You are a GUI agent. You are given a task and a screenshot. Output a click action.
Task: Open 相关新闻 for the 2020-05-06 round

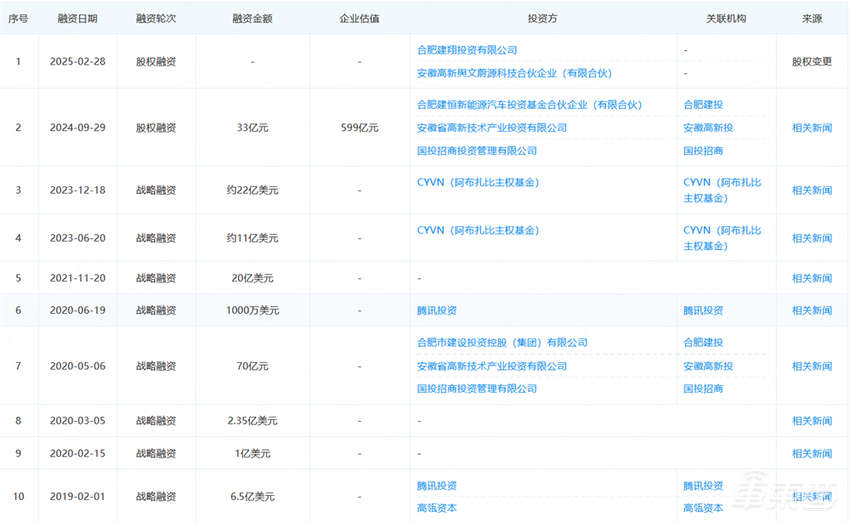(x=811, y=366)
